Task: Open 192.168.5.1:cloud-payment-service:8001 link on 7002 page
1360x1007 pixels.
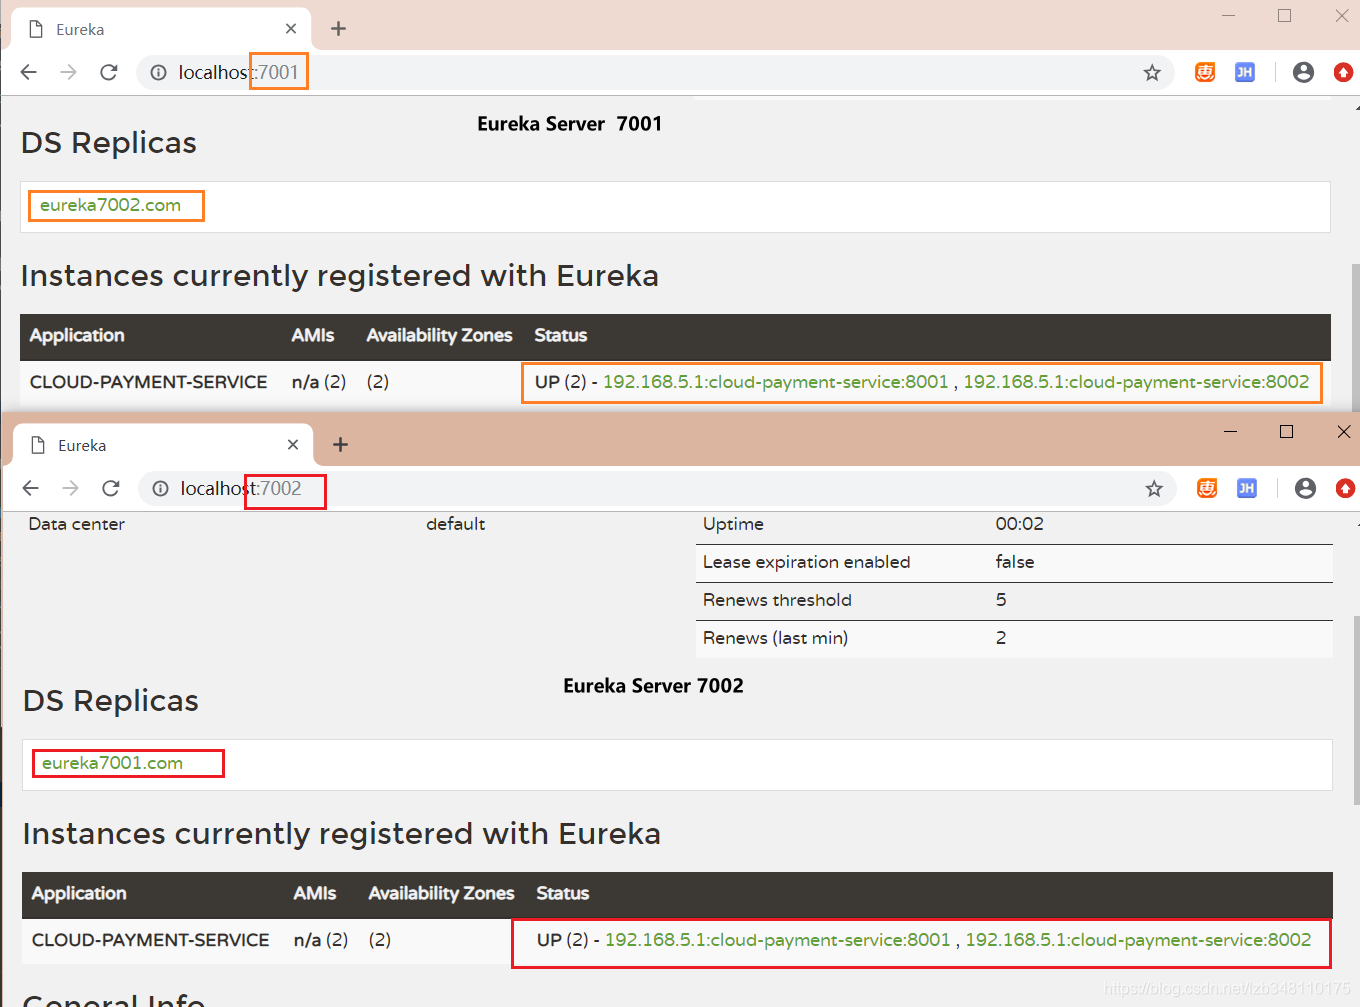Action: click(777, 940)
